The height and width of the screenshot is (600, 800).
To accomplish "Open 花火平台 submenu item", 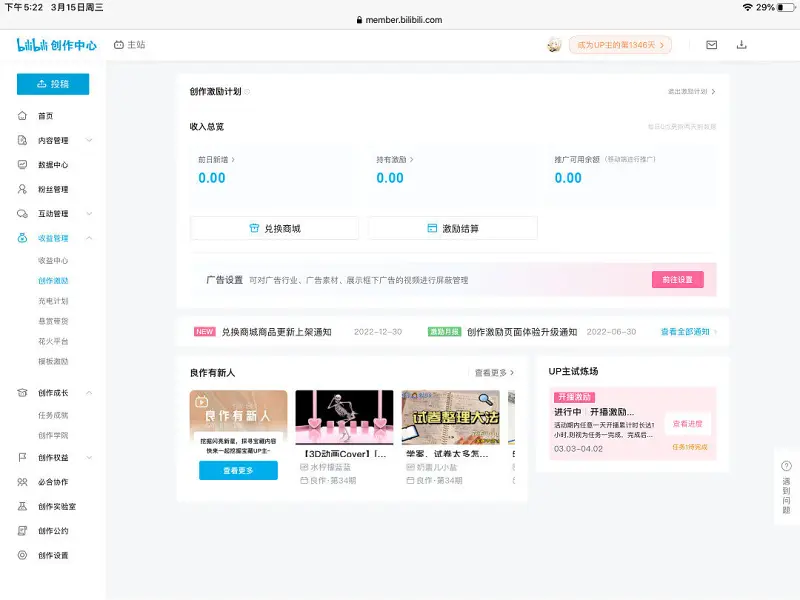I will click(x=53, y=341).
